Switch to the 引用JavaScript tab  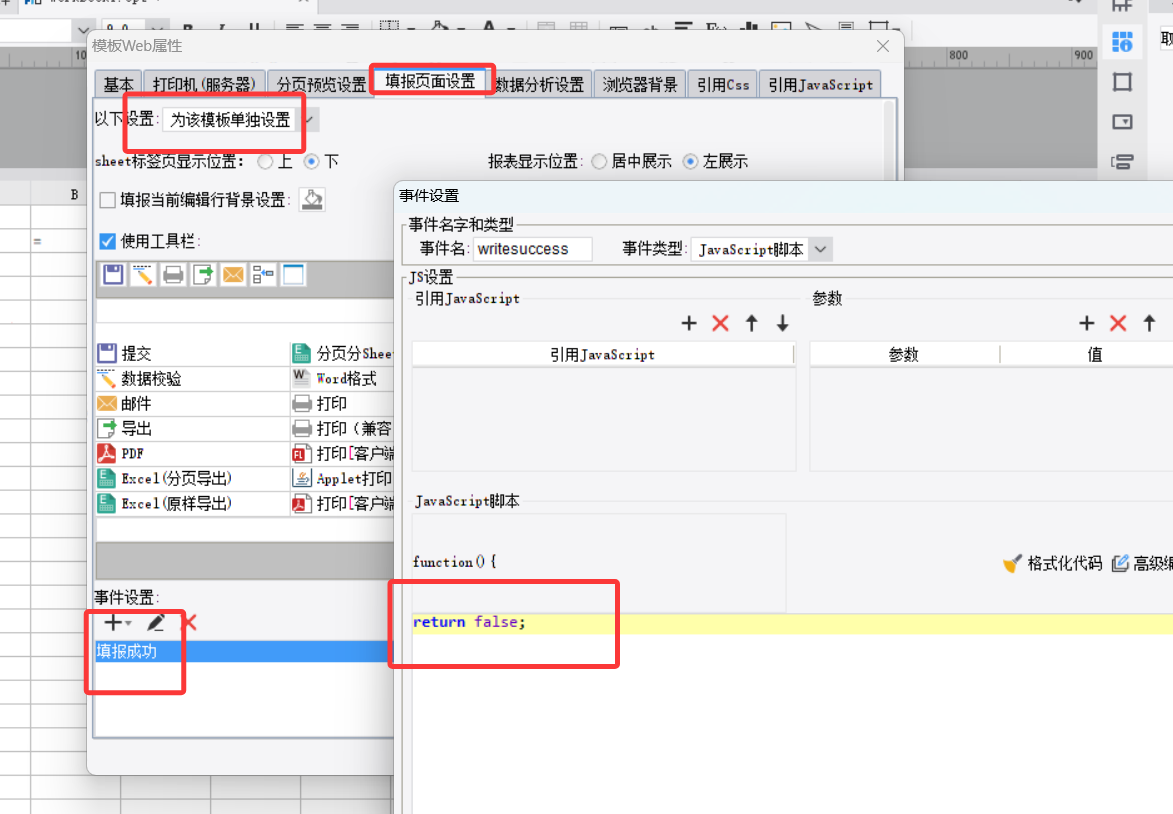(820, 85)
